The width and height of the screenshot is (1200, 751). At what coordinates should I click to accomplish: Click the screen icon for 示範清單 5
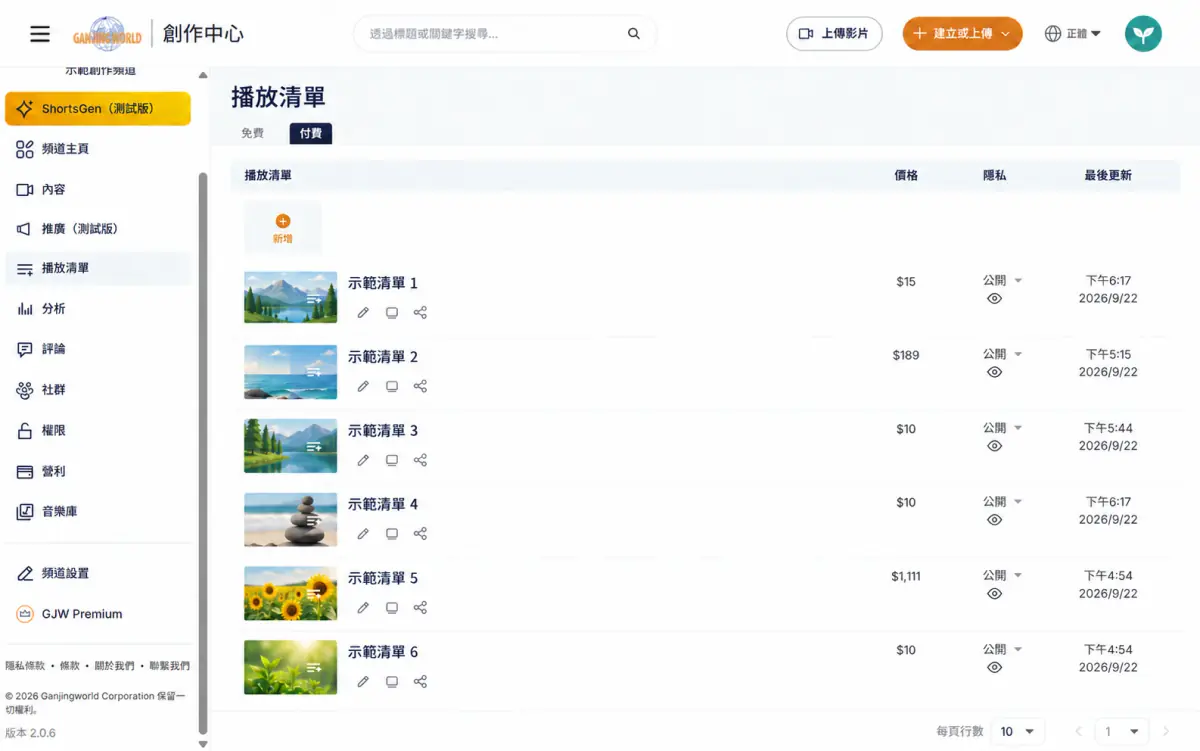(x=392, y=608)
